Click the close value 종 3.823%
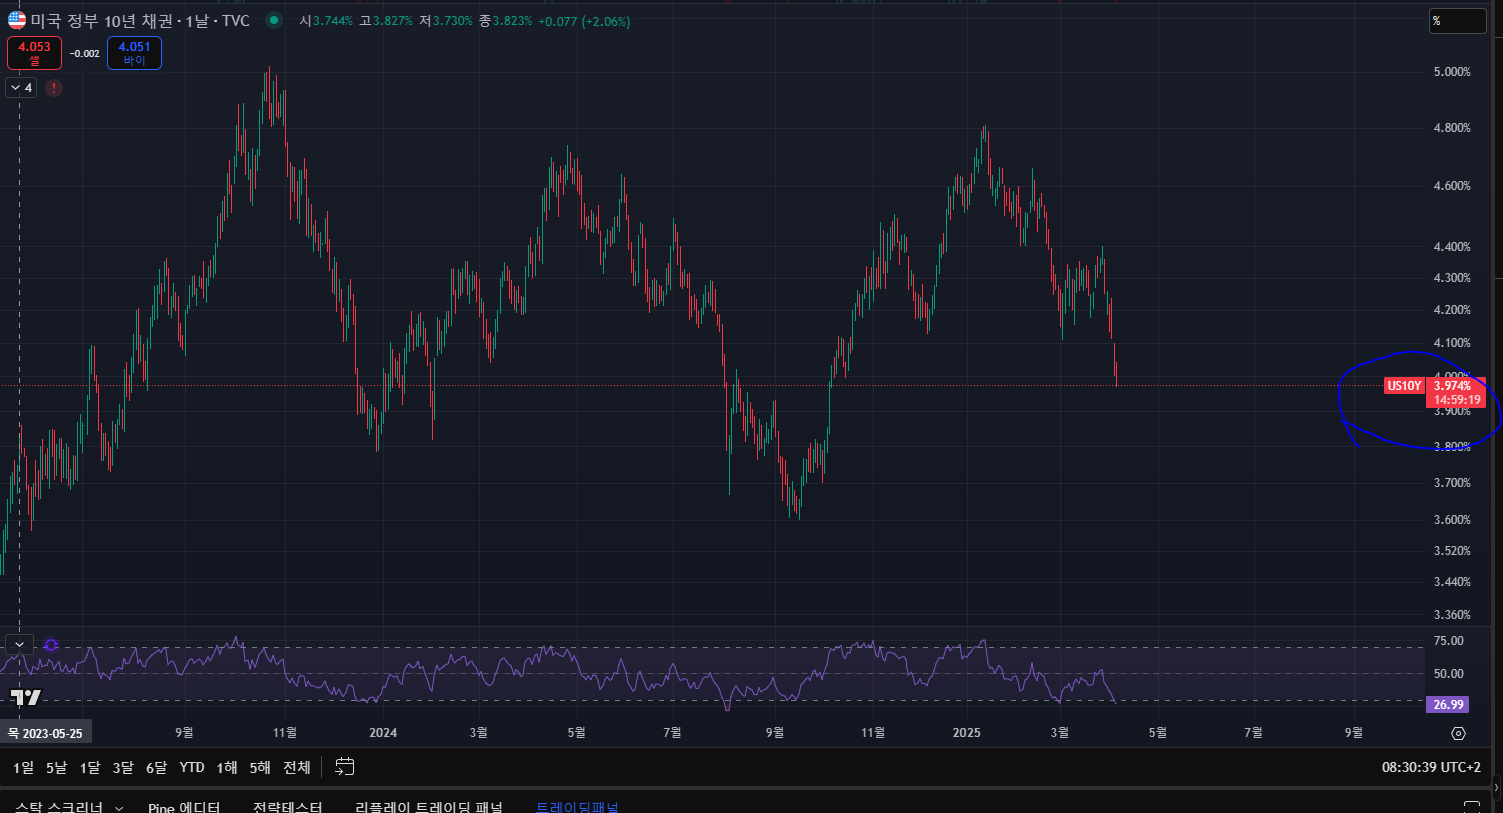 point(506,21)
